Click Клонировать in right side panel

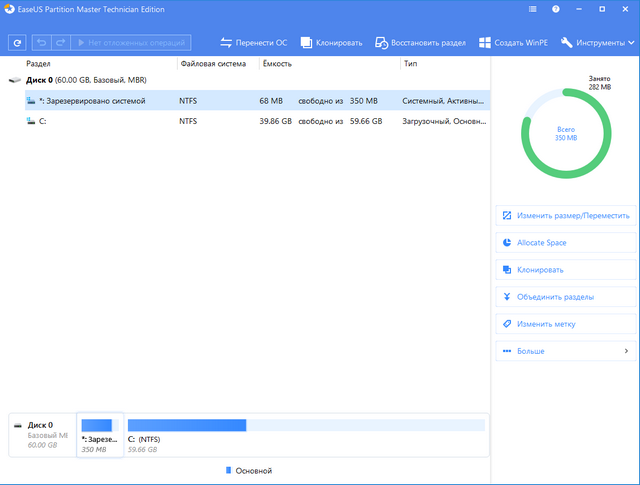pyautogui.click(x=566, y=270)
